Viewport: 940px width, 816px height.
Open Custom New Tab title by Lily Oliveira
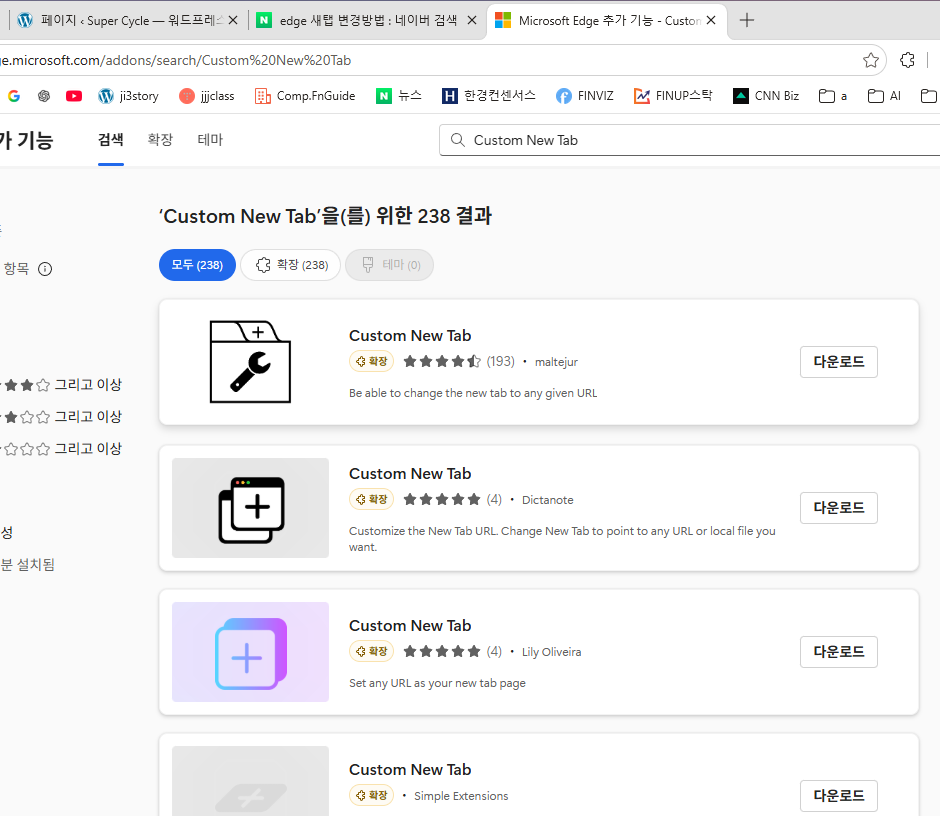click(410, 626)
